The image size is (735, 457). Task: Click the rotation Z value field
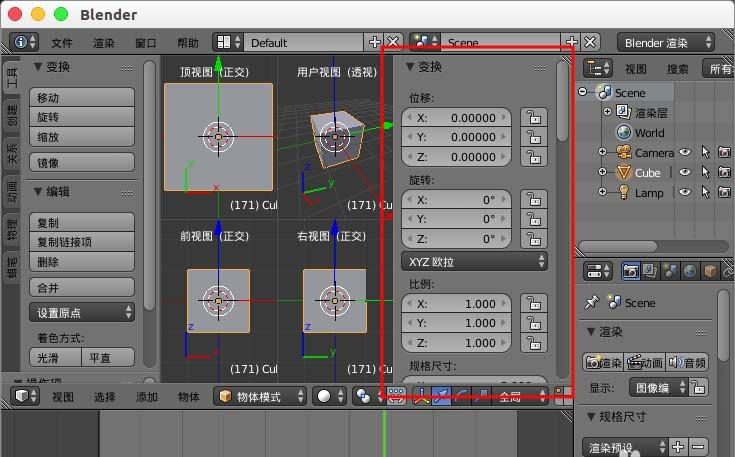click(x=456, y=239)
